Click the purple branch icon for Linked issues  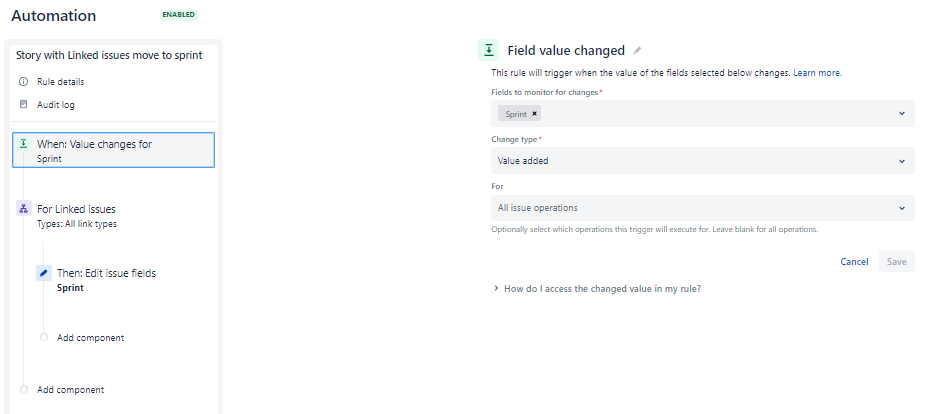(x=24, y=209)
